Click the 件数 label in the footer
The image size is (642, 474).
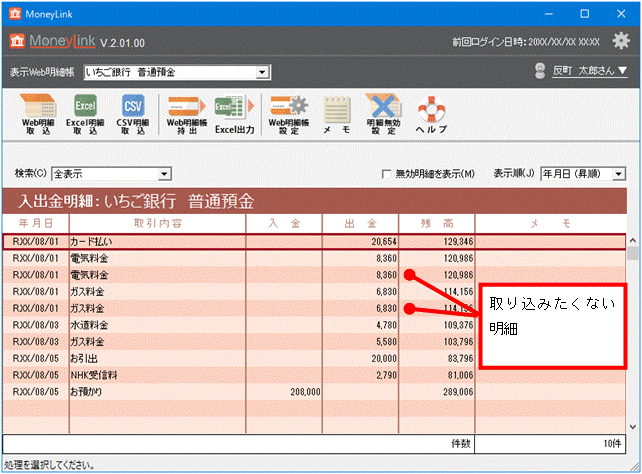[461, 443]
